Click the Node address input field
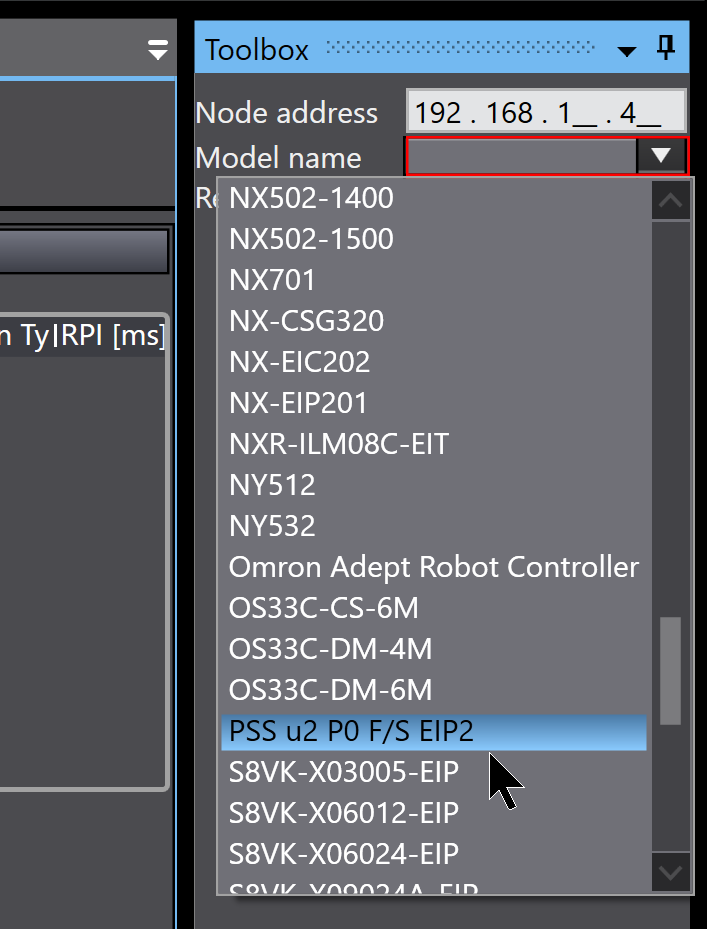Image resolution: width=707 pixels, height=929 pixels. [x=546, y=111]
